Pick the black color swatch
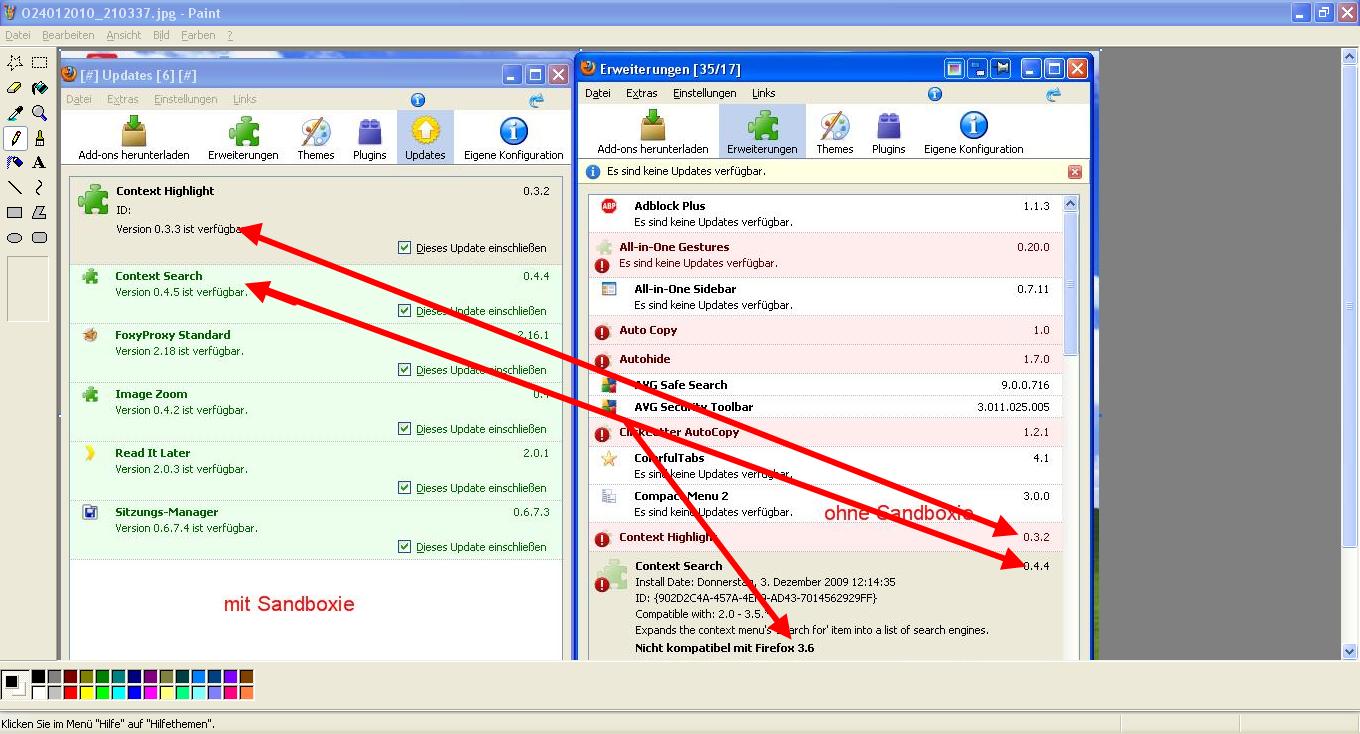 click(x=39, y=677)
